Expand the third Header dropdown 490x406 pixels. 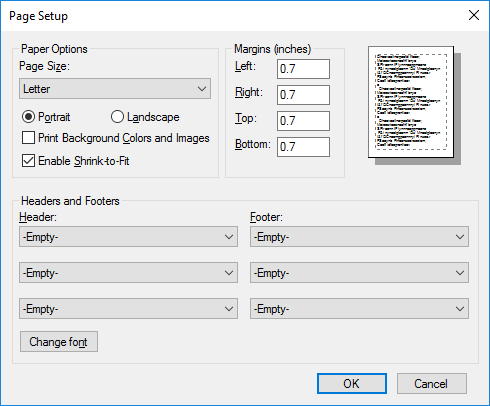coord(128,309)
